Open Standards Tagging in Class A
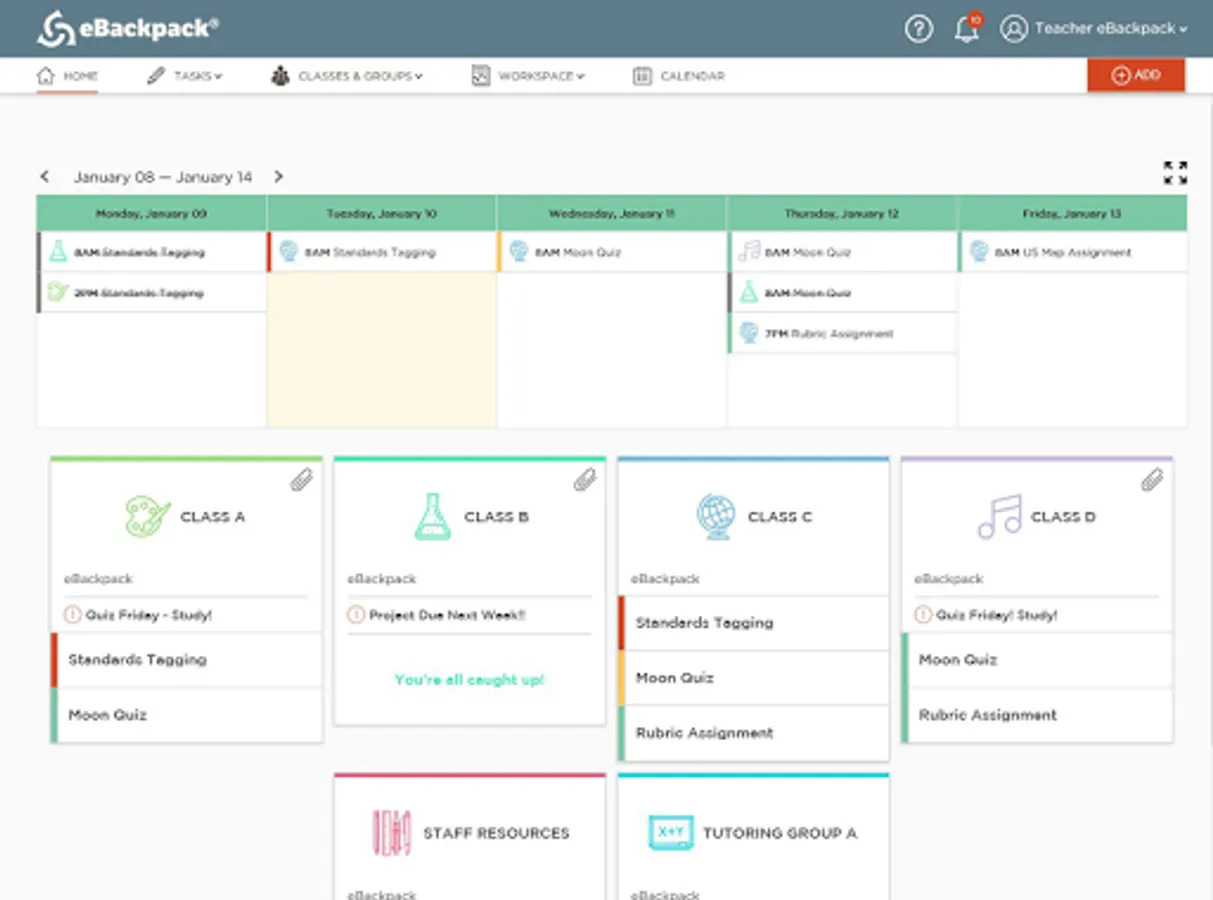The width and height of the screenshot is (1213, 900). (186, 660)
